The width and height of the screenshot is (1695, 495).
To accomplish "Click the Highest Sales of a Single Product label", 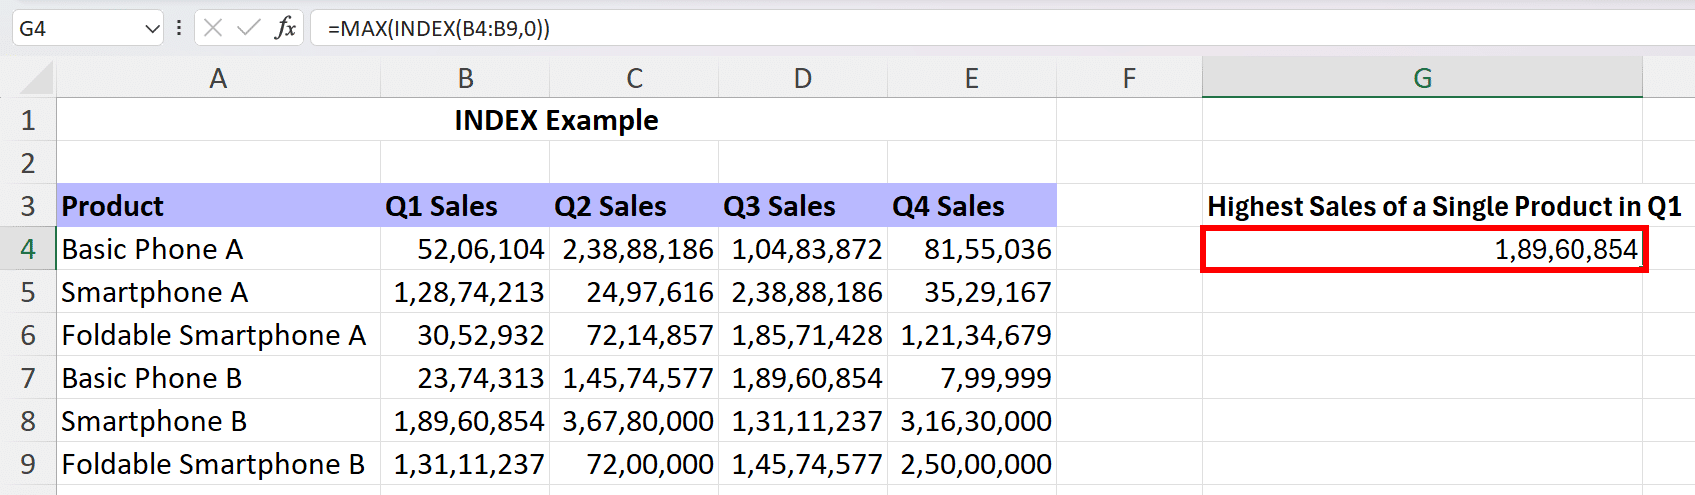I will click(x=1444, y=206).
